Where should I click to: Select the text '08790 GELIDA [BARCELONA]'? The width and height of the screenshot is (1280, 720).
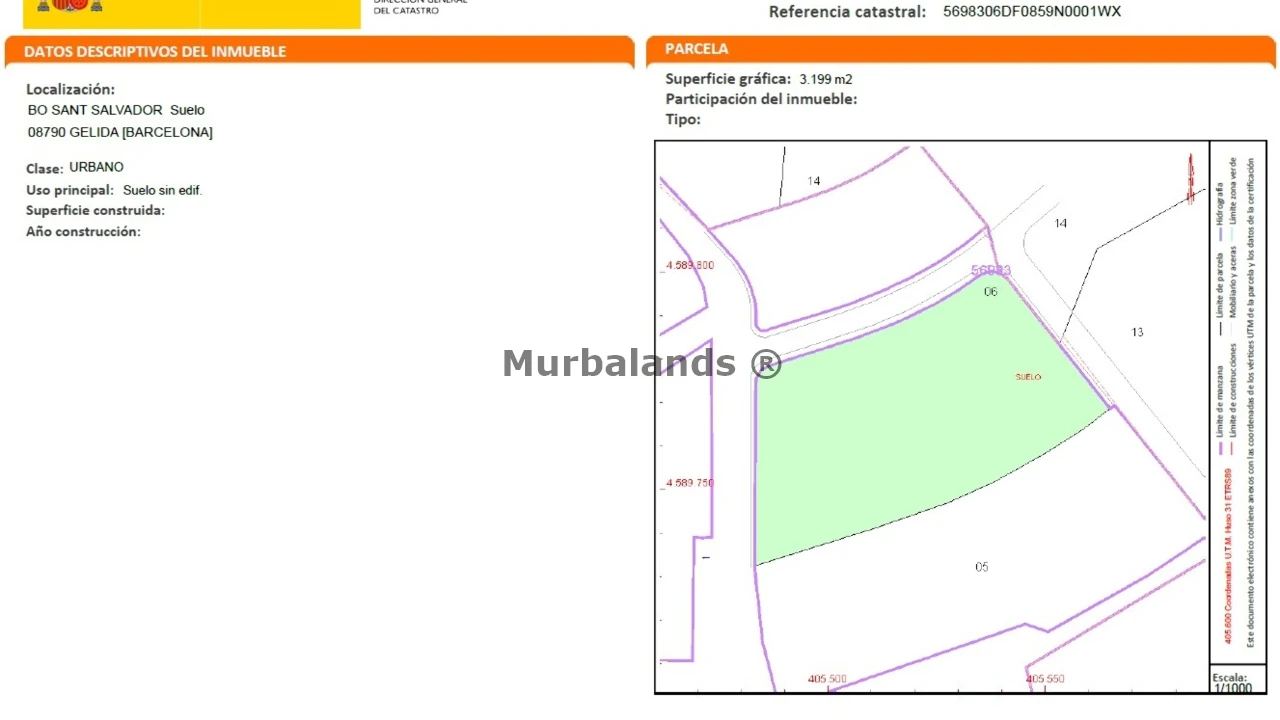point(120,132)
